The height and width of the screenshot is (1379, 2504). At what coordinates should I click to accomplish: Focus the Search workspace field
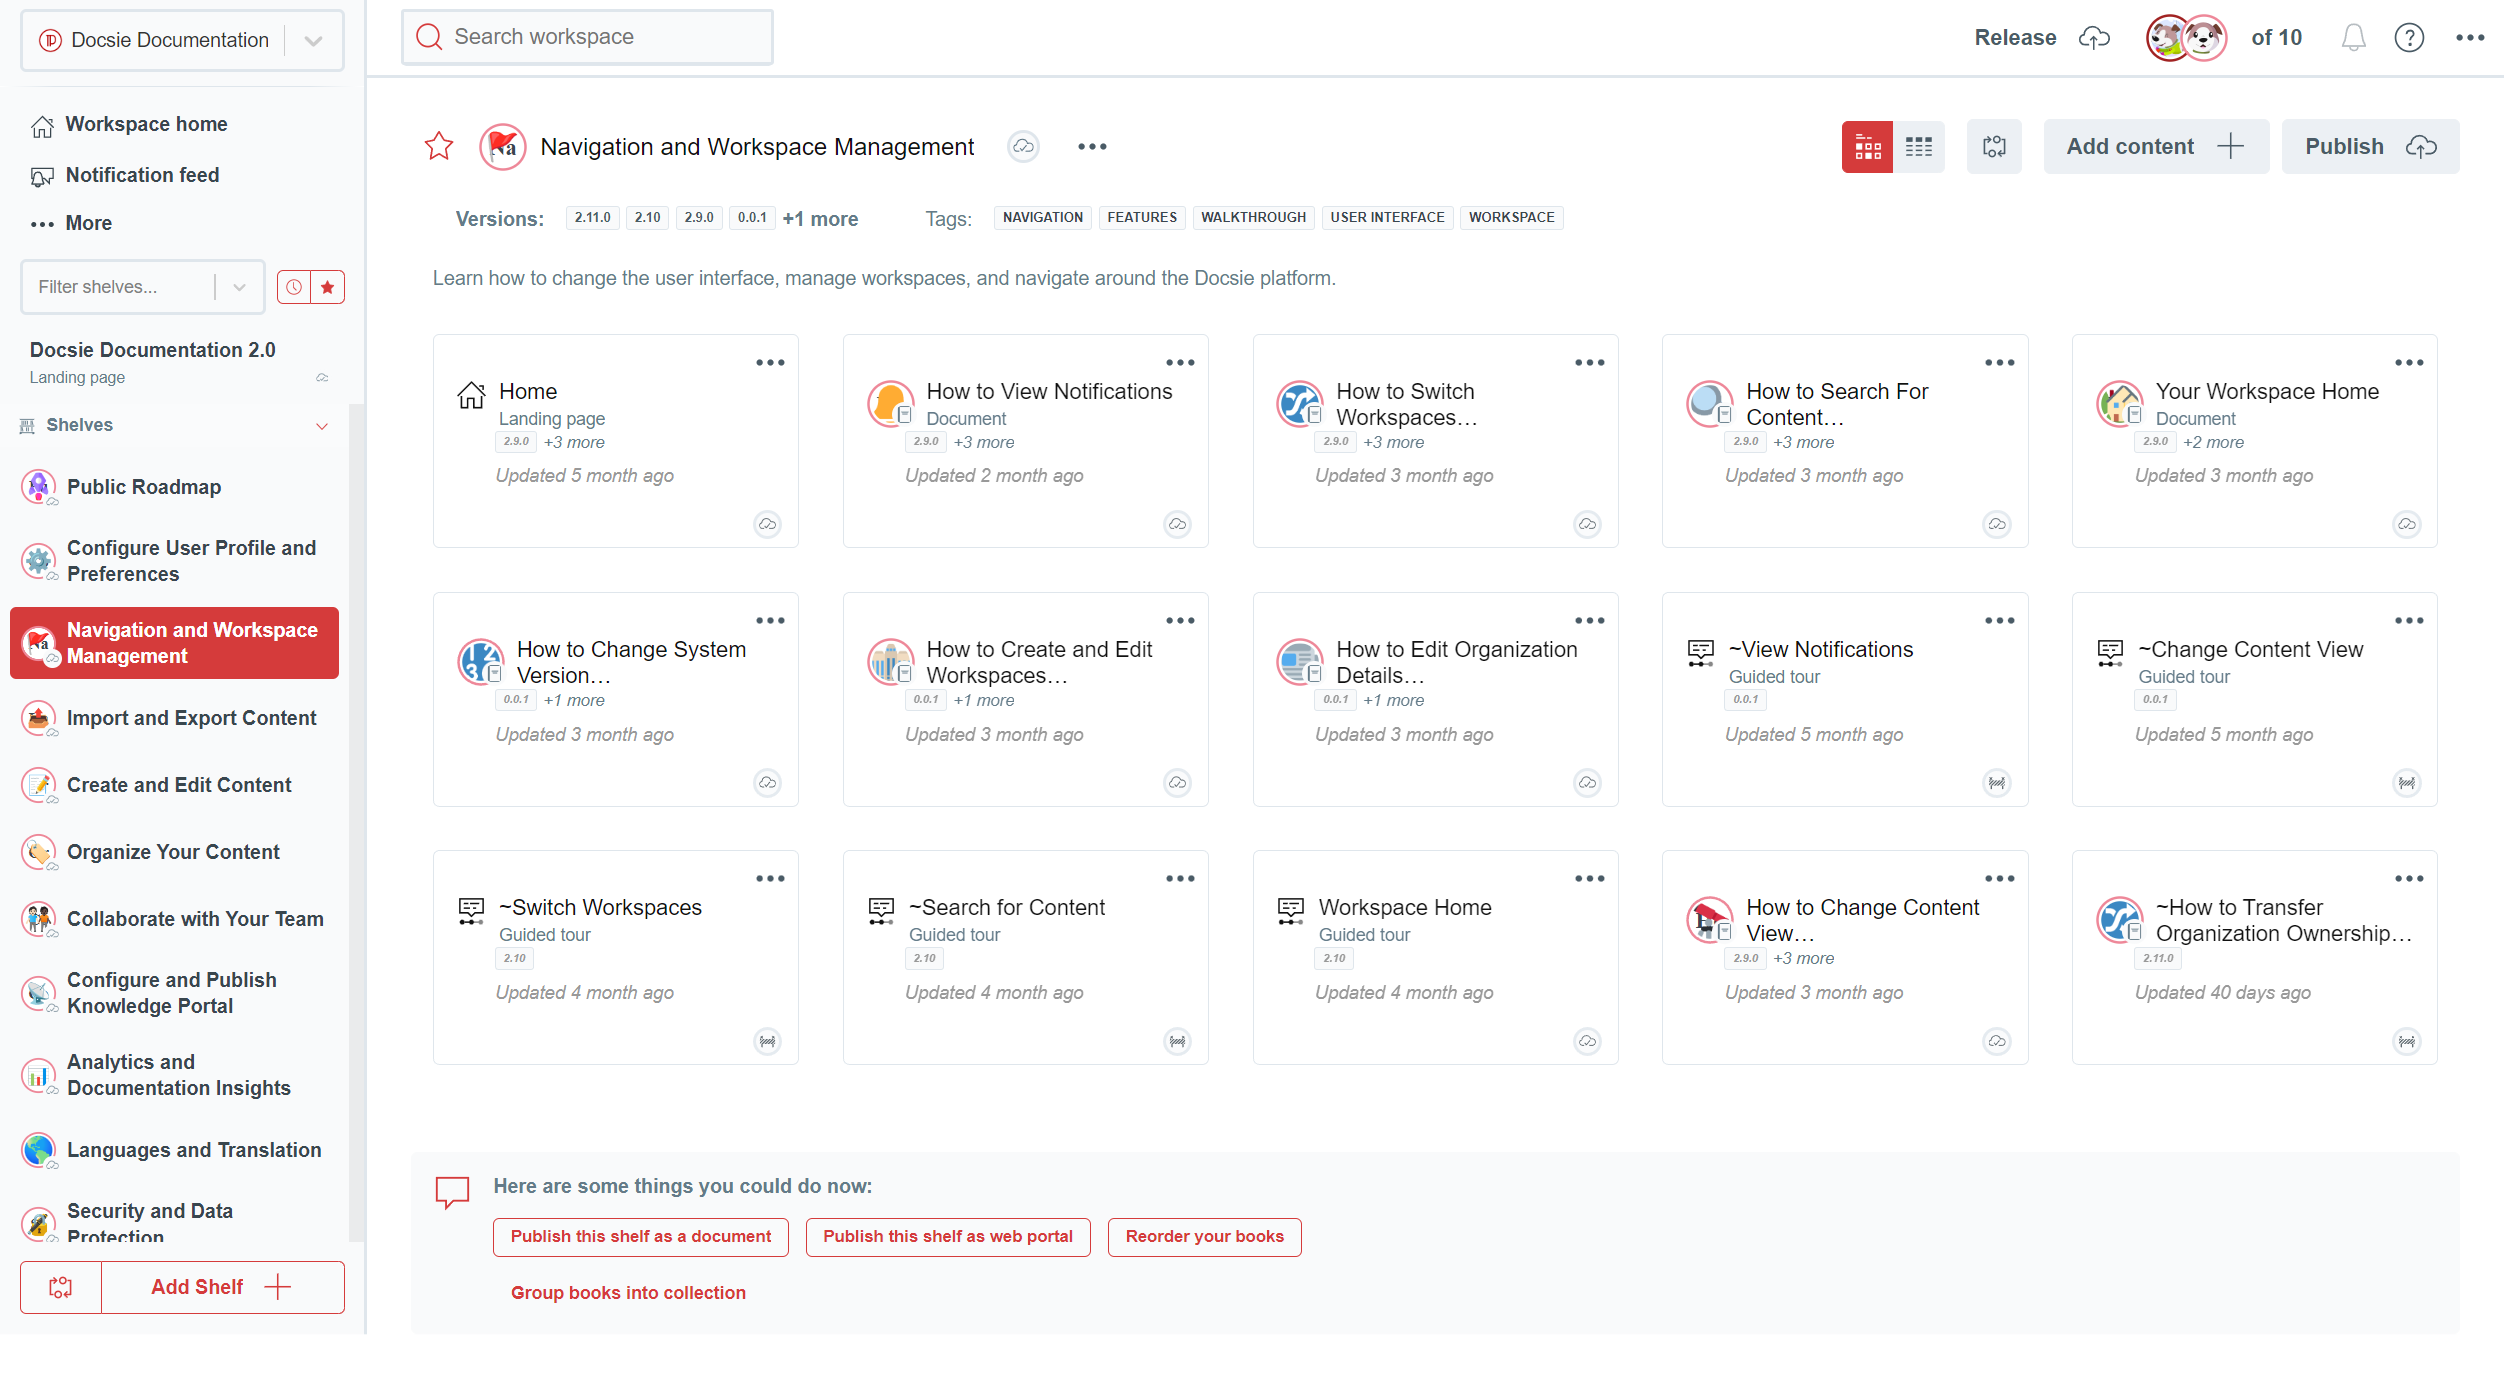coord(587,37)
